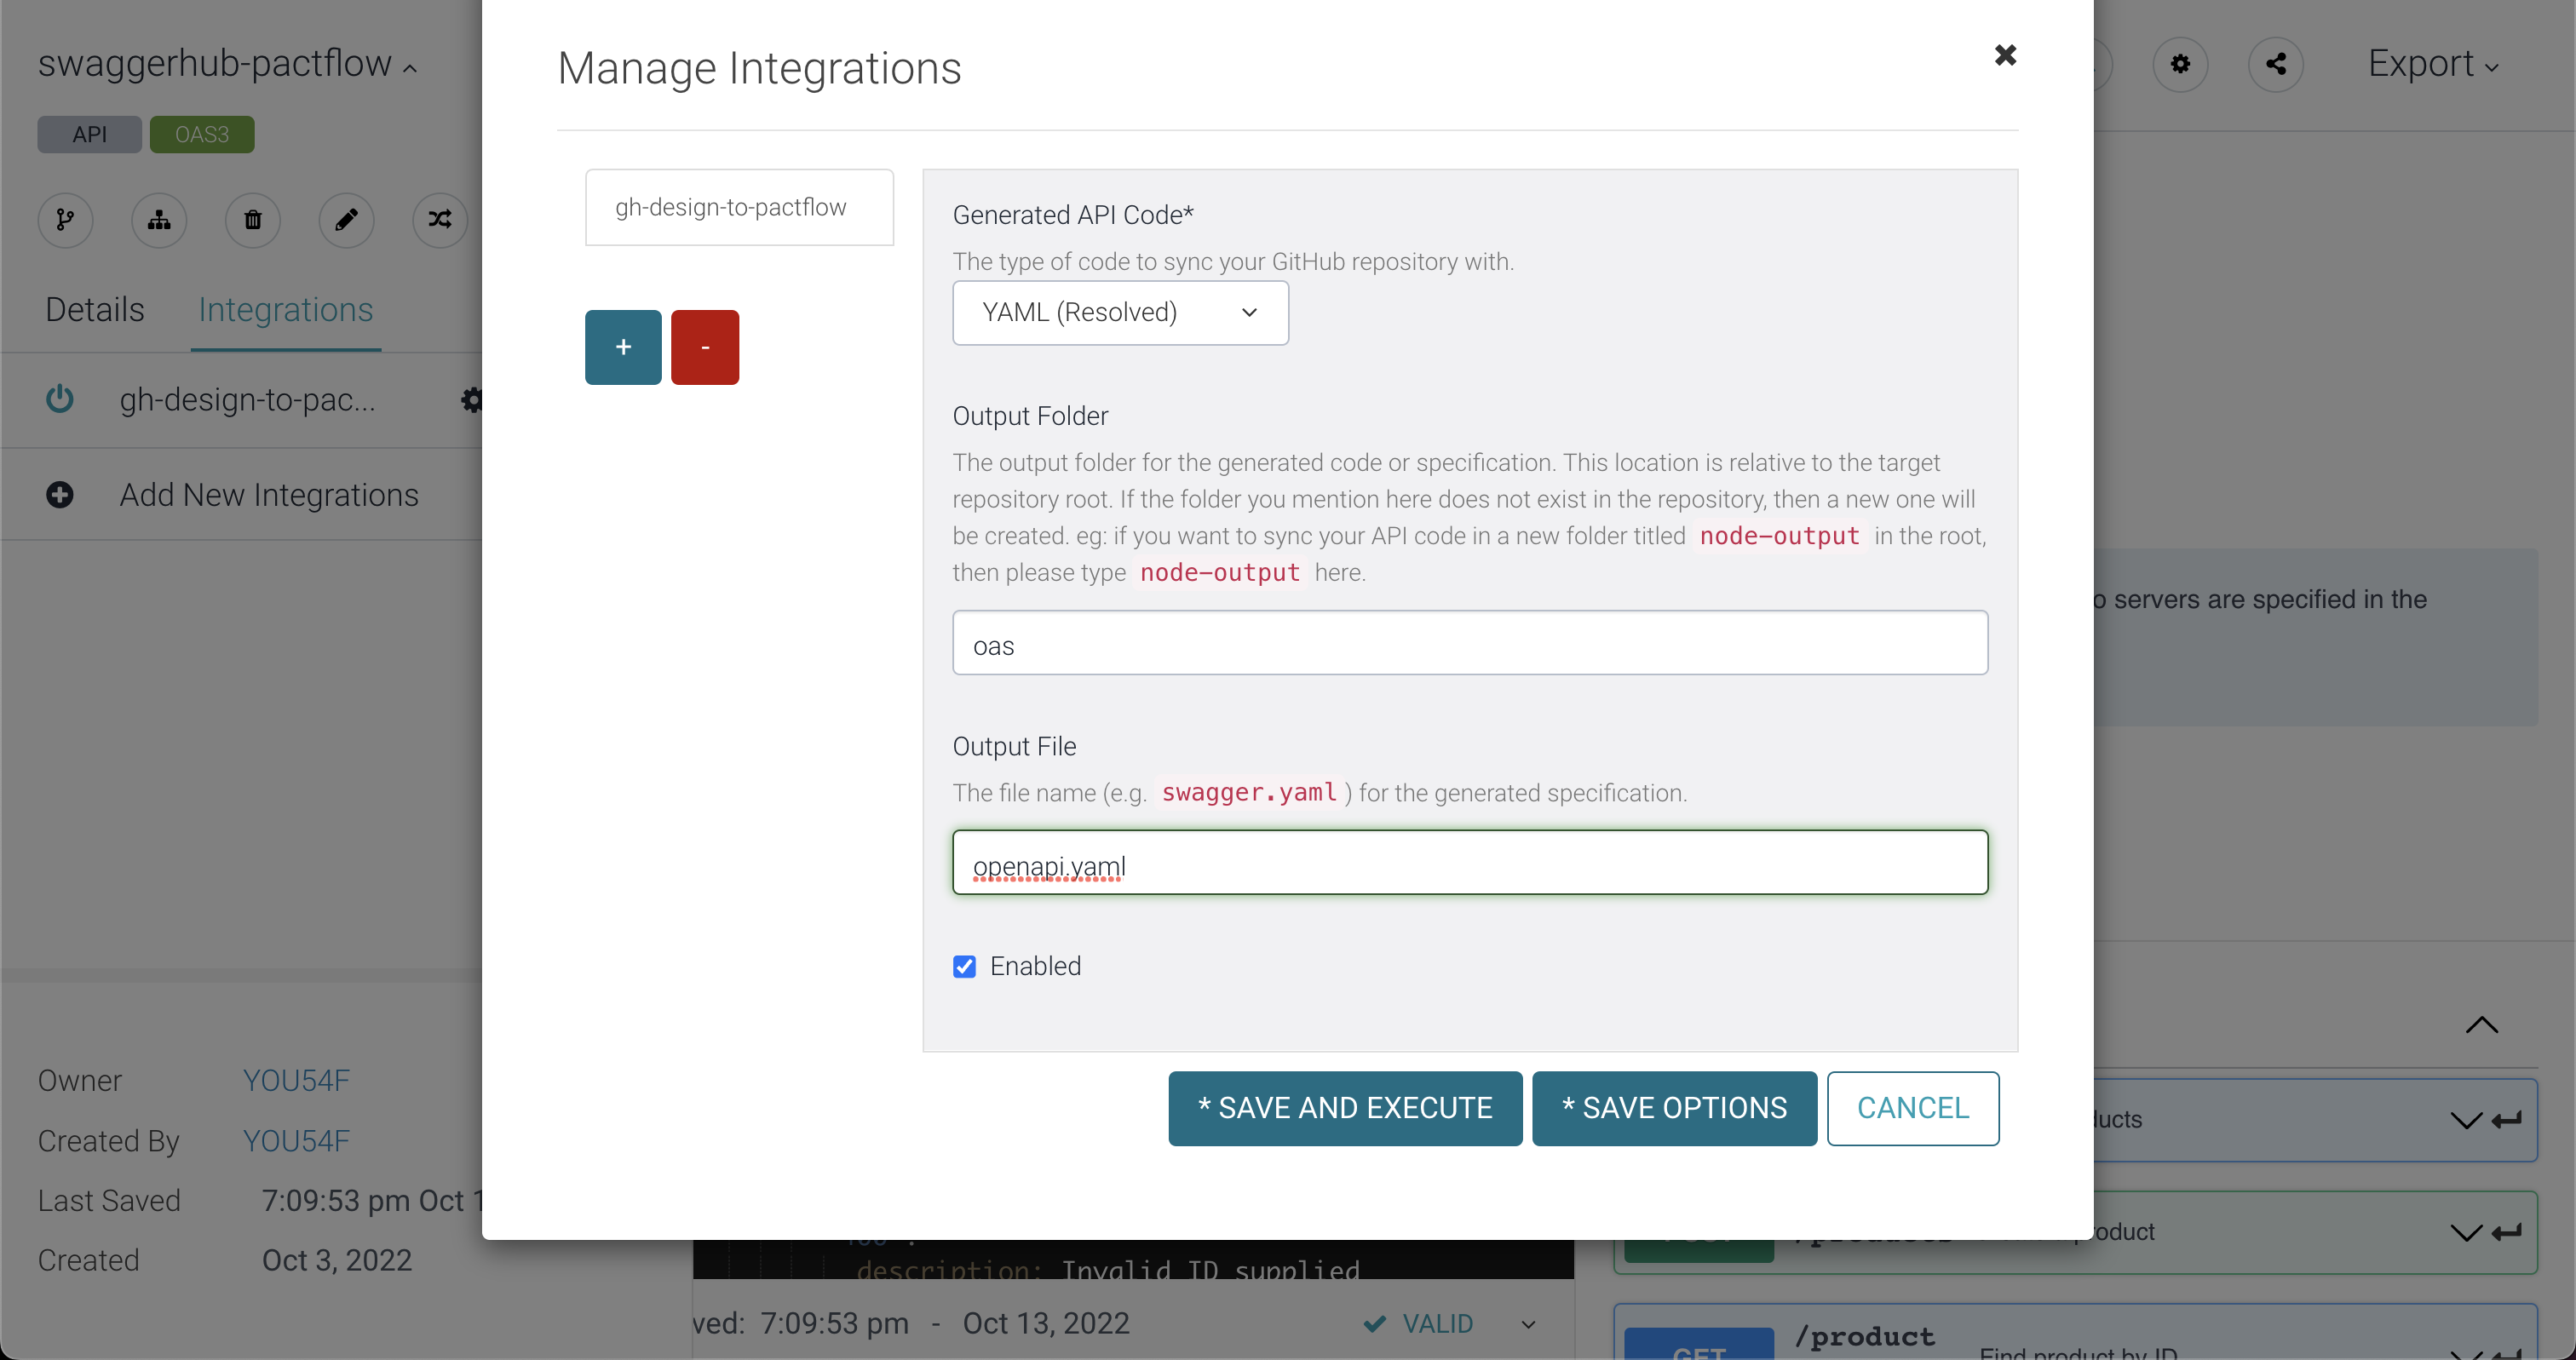The height and width of the screenshot is (1360, 2576).
Task: Click the trash delete icon
Action: coord(253,220)
